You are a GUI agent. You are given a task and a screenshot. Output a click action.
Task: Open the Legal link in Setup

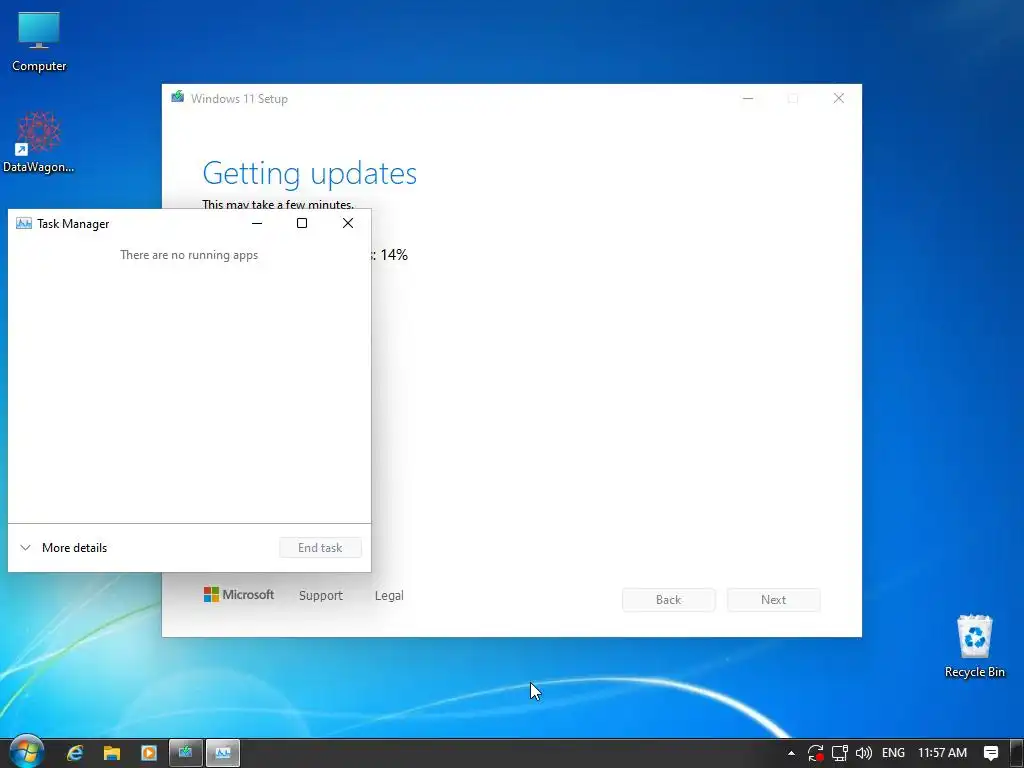389,596
